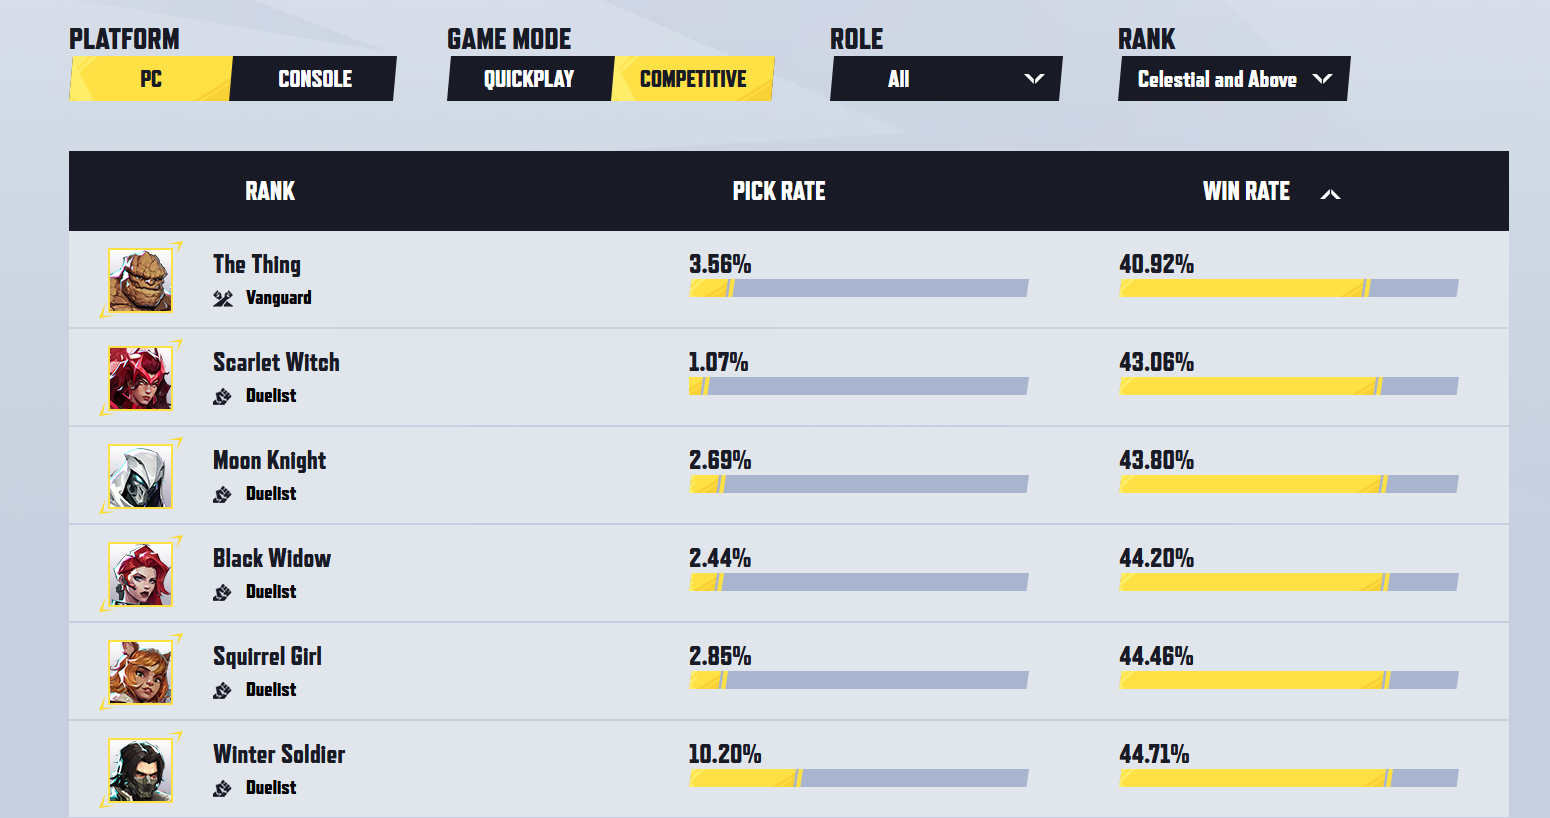Viewport: 1550px width, 818px height.
Task: Switch platform to Console
Action: pyautogui.click(x=314, y=79)
